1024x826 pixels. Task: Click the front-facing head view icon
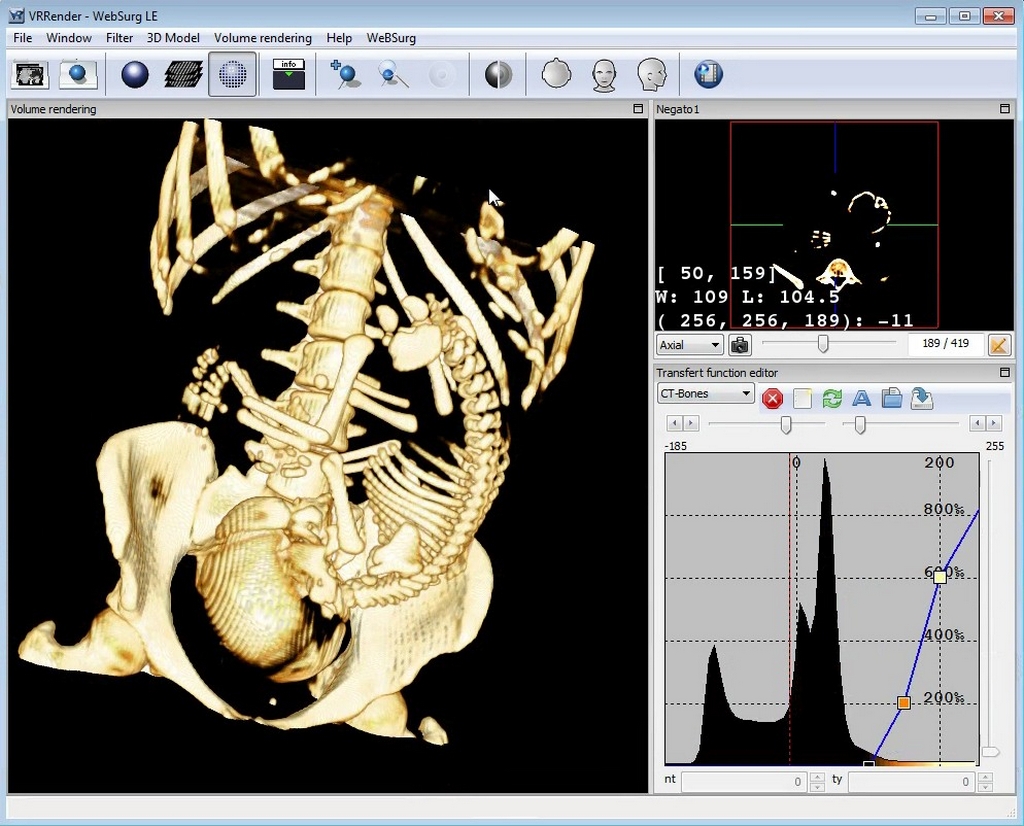click(x=604, y=75)
